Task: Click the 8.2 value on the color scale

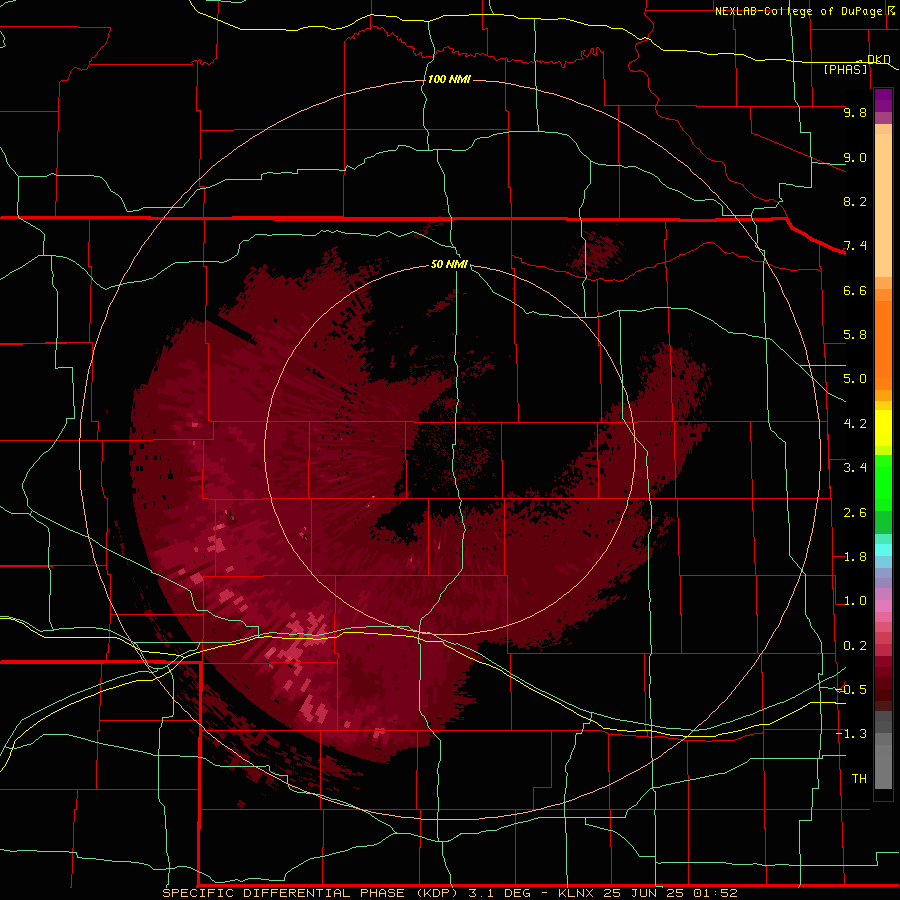Action: tap(855, 201)
